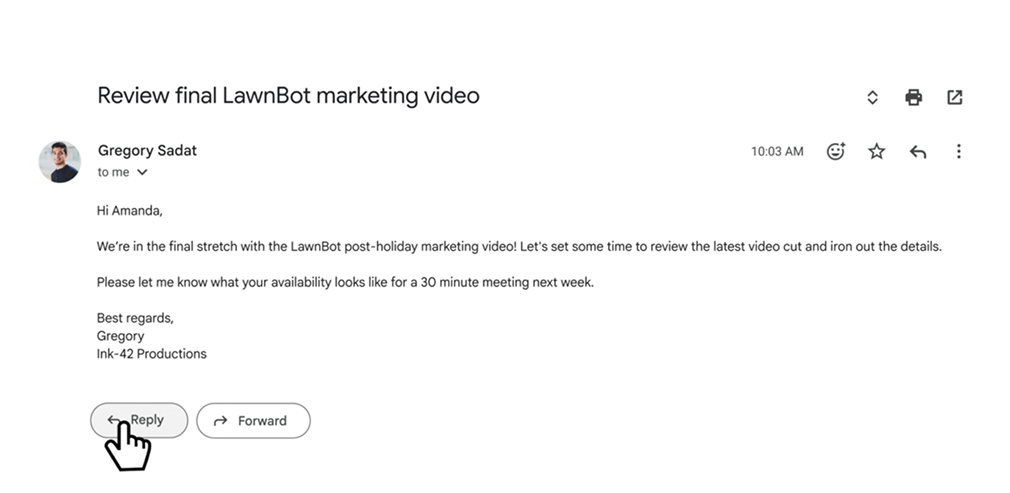Star the message from Gregory Sadat
Screen dimensions: 1010x493
coord(876,151)
